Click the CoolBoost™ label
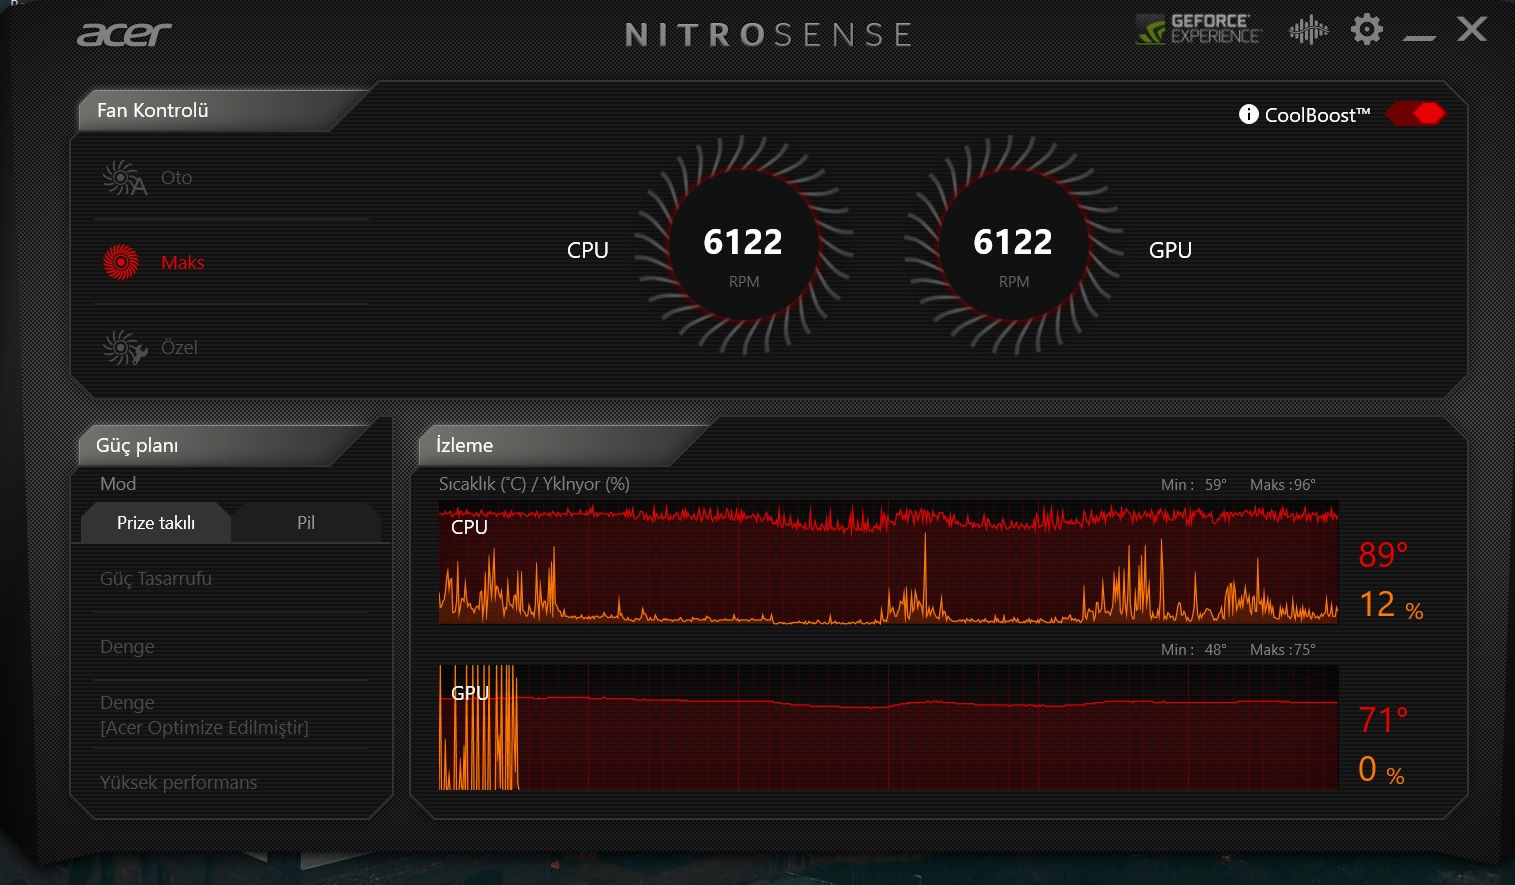 coord(1318,115)
